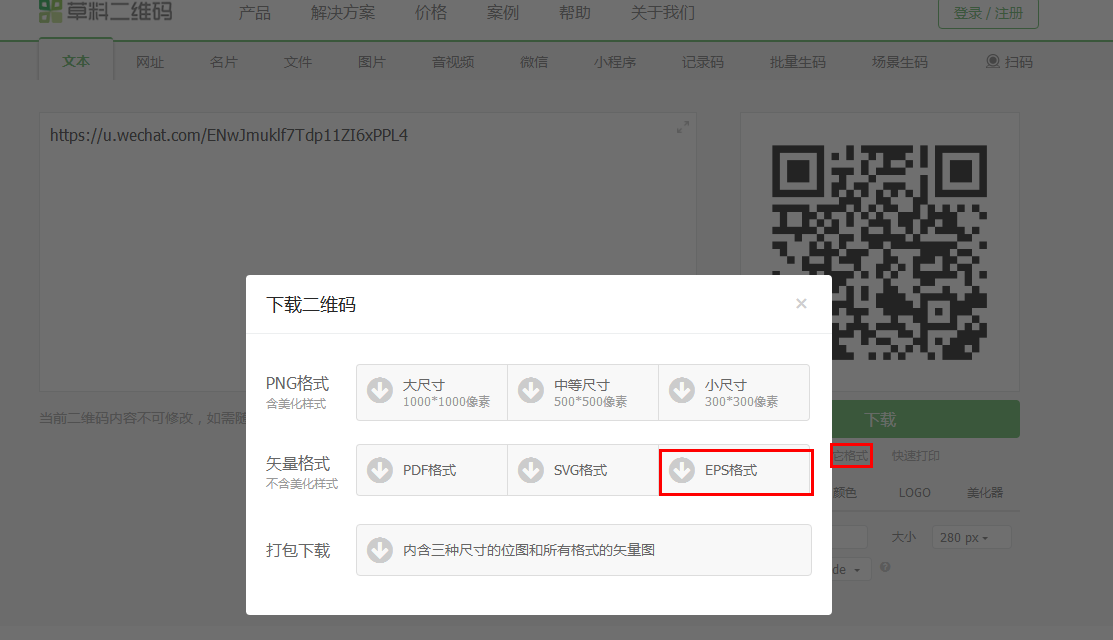
Task: Download medium 500*500 PNG size
Action: coord(583,392)
